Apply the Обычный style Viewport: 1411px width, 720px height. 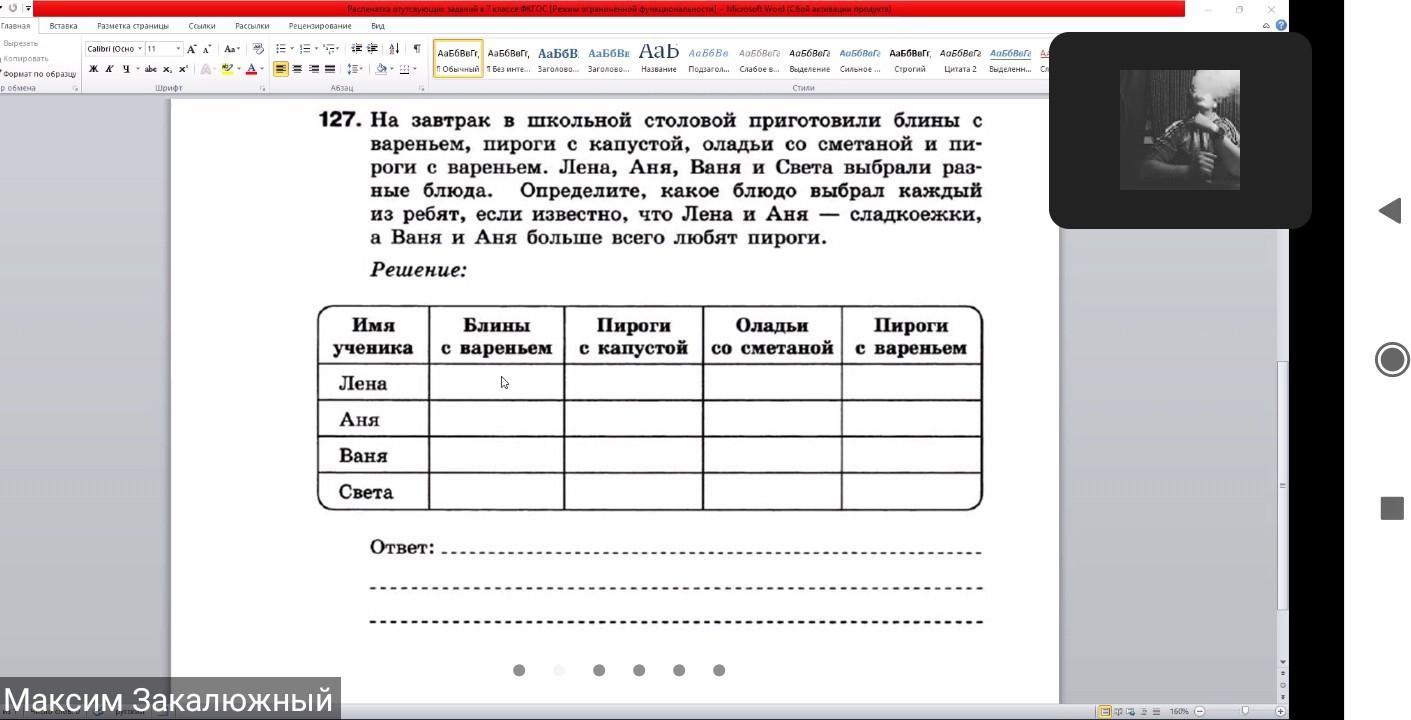[458, 59]
